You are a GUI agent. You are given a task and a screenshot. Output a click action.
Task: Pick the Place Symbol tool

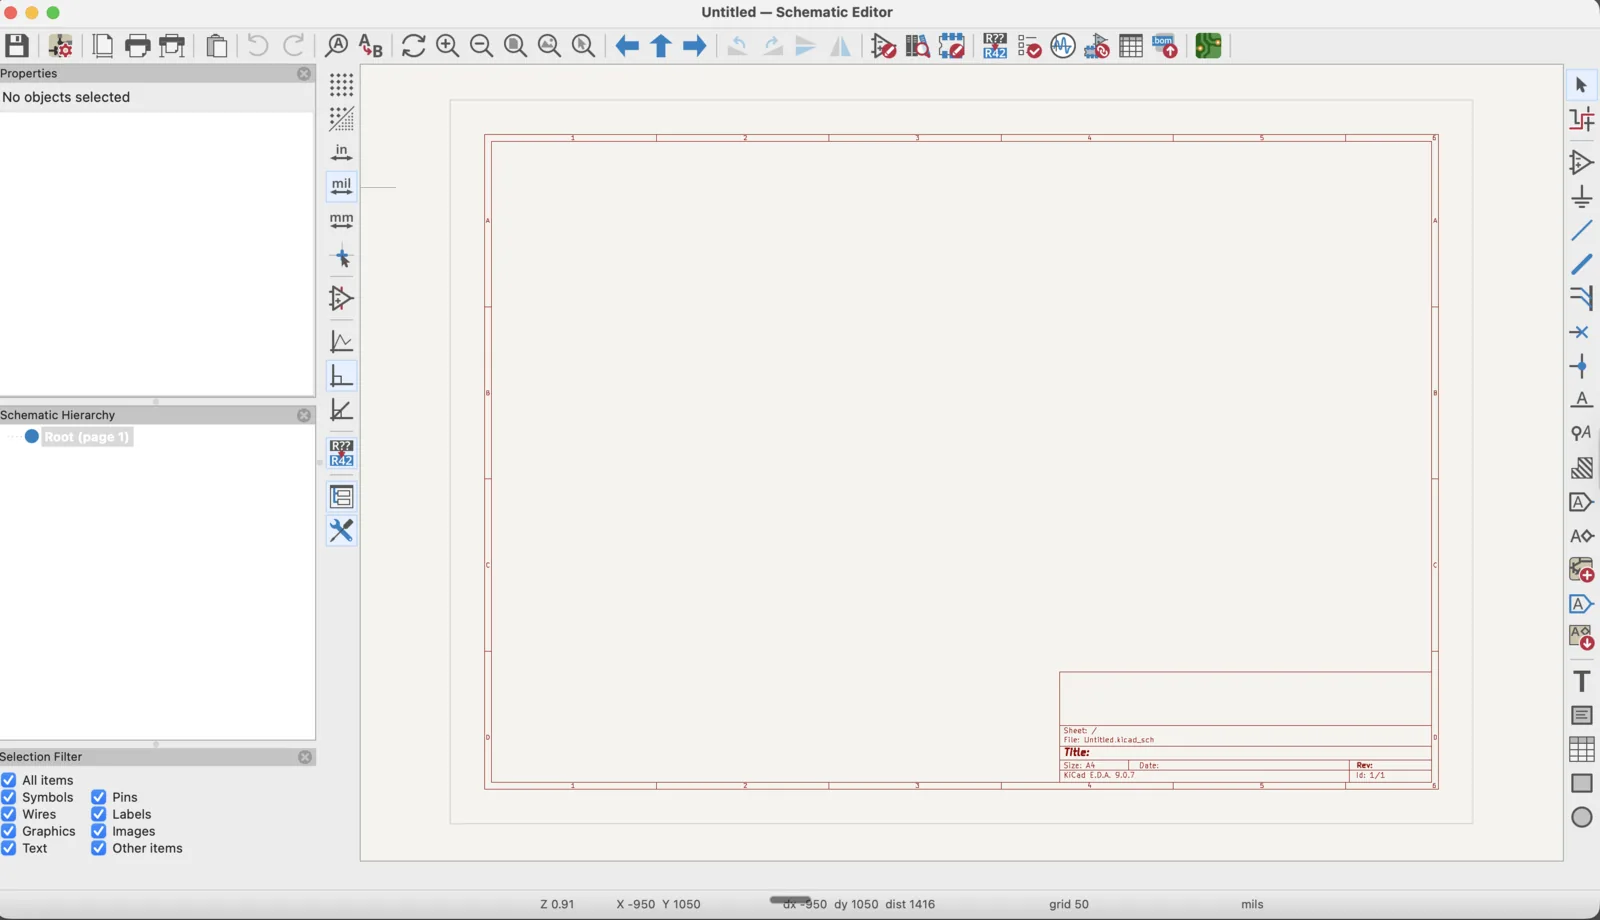click(x=1581, y=162)
